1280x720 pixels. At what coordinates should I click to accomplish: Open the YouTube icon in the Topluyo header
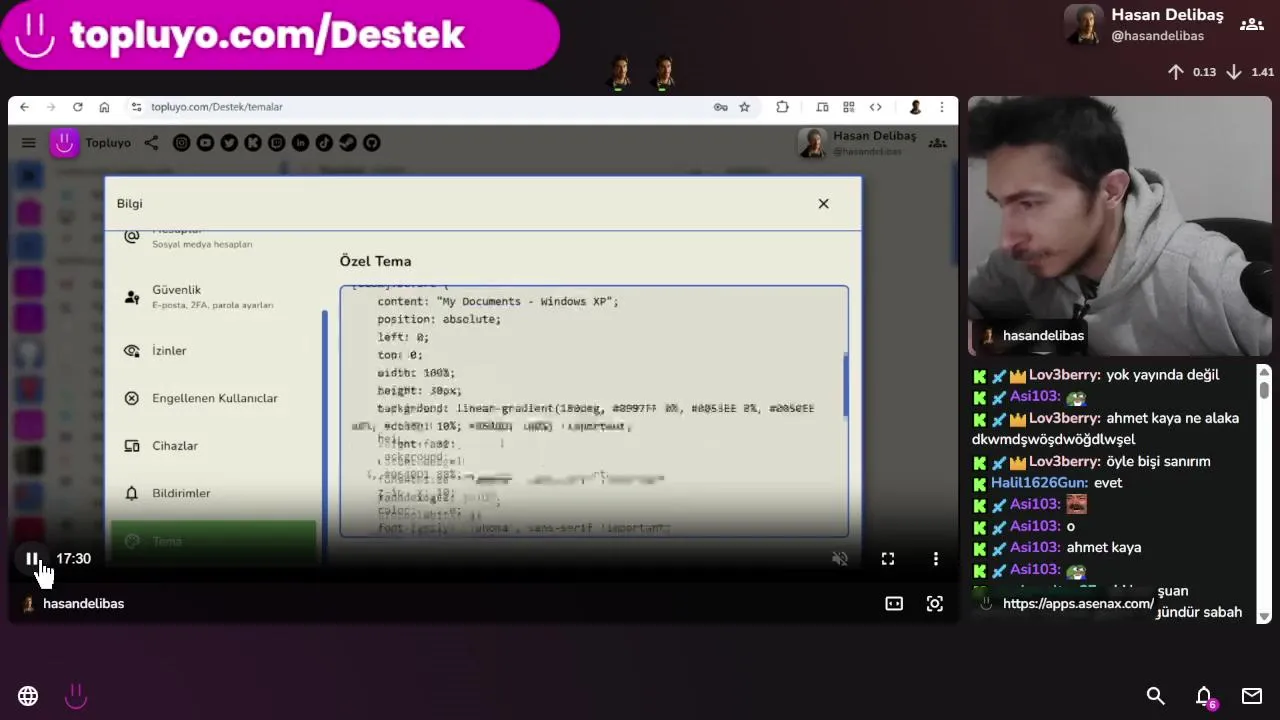pos(205,143)
